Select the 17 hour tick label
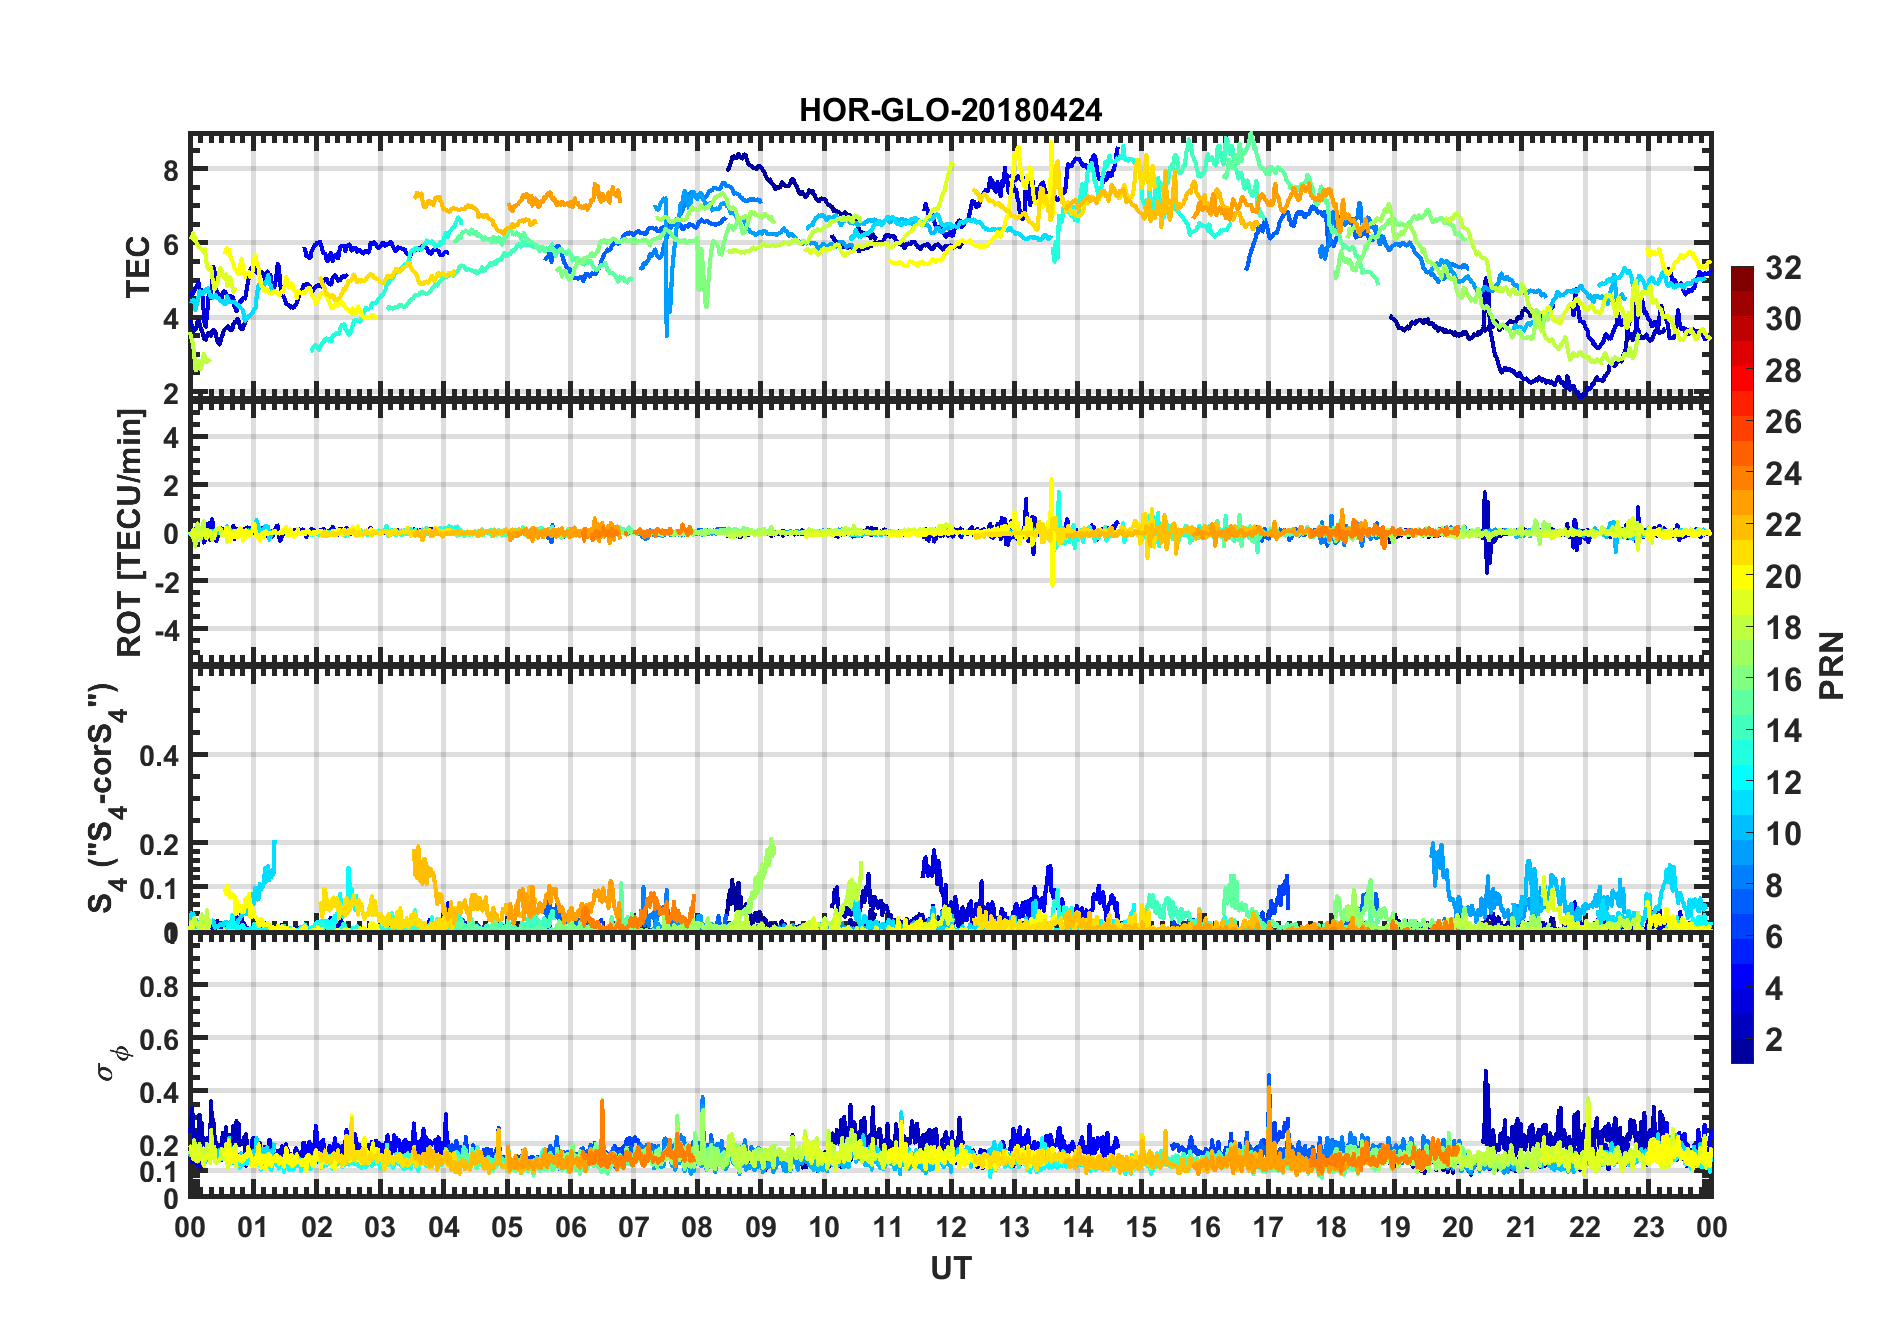The width and height of the screenshot is (1902, 1330). click(1268, 1227)
